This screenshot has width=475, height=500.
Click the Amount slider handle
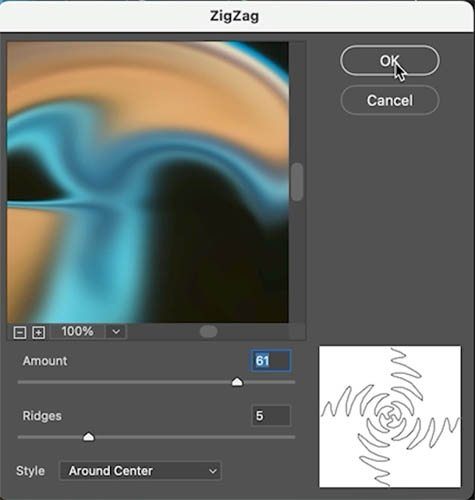[x=237, y=382]
